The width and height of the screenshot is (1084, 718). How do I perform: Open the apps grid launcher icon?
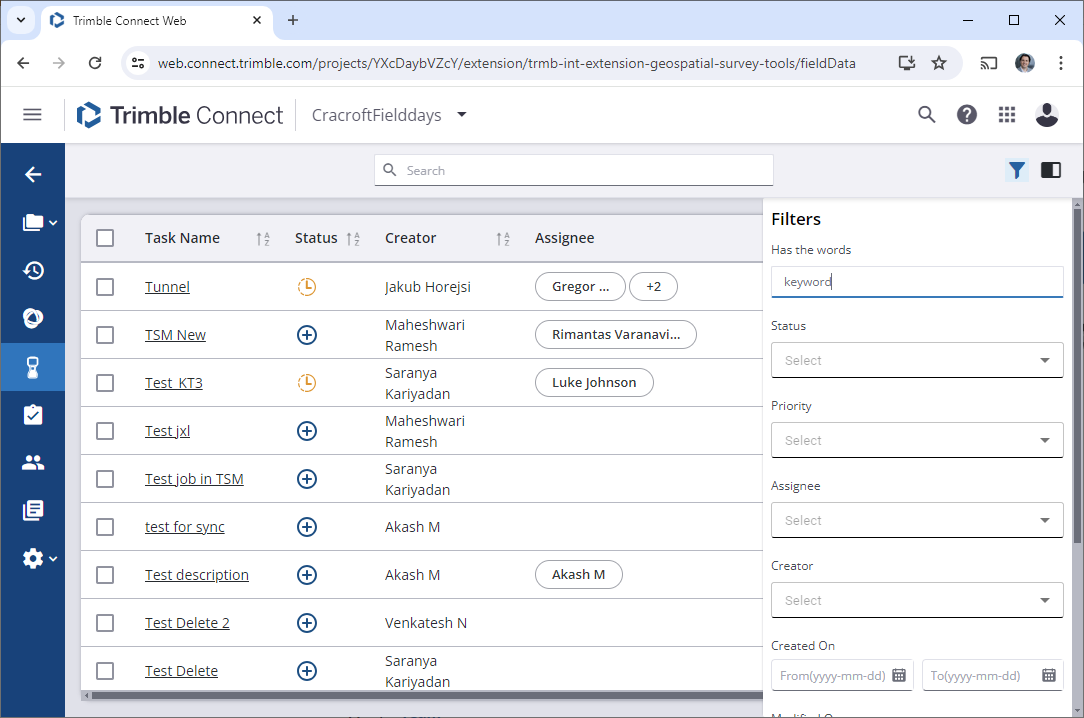coord(1006,114)
